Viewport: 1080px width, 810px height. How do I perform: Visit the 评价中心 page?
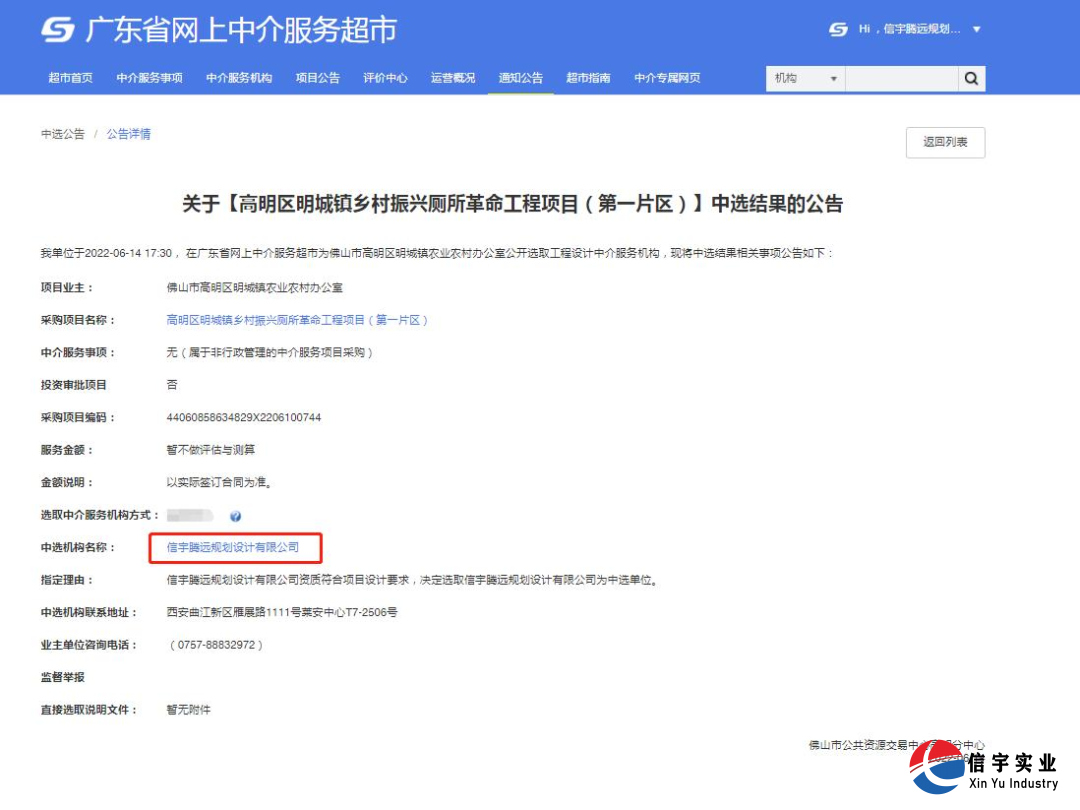(x=385, y=77)
